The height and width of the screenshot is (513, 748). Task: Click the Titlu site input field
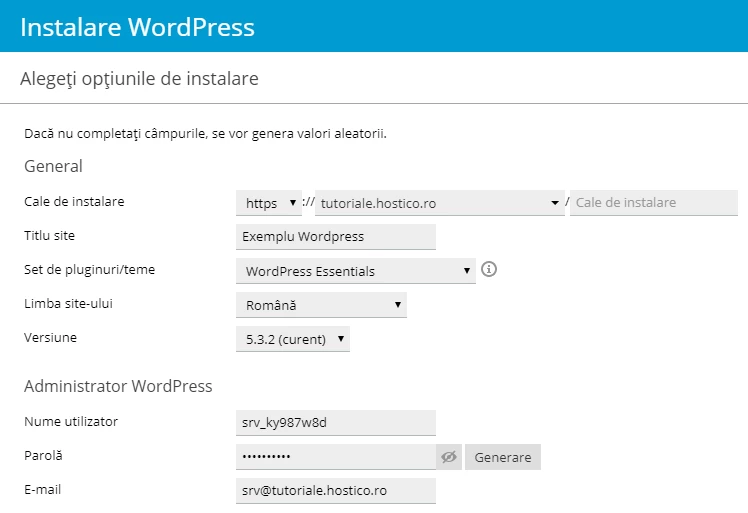point(336,237)
